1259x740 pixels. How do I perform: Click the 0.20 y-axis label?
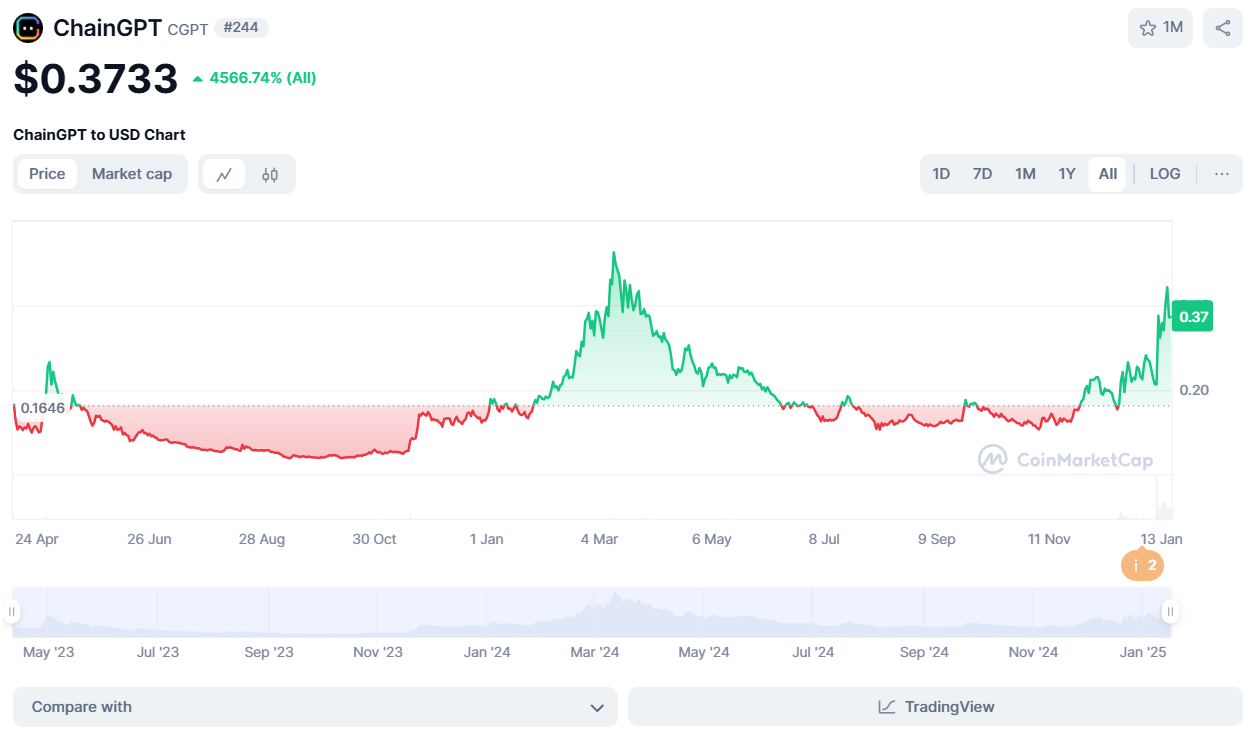1194,390
